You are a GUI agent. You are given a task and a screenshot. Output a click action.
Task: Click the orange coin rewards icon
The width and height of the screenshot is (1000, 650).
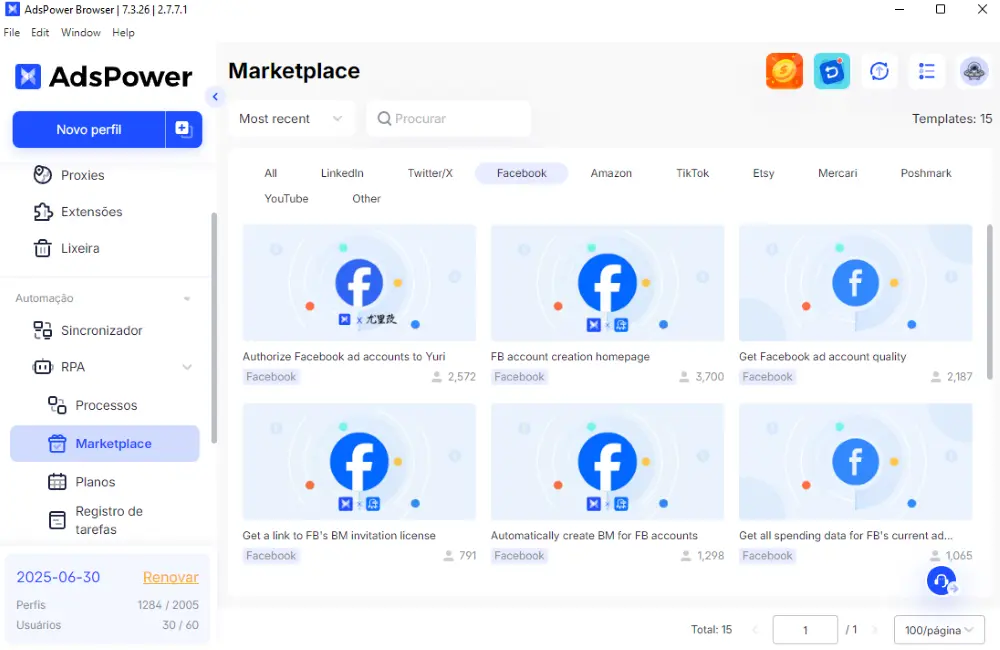(784, 71)
